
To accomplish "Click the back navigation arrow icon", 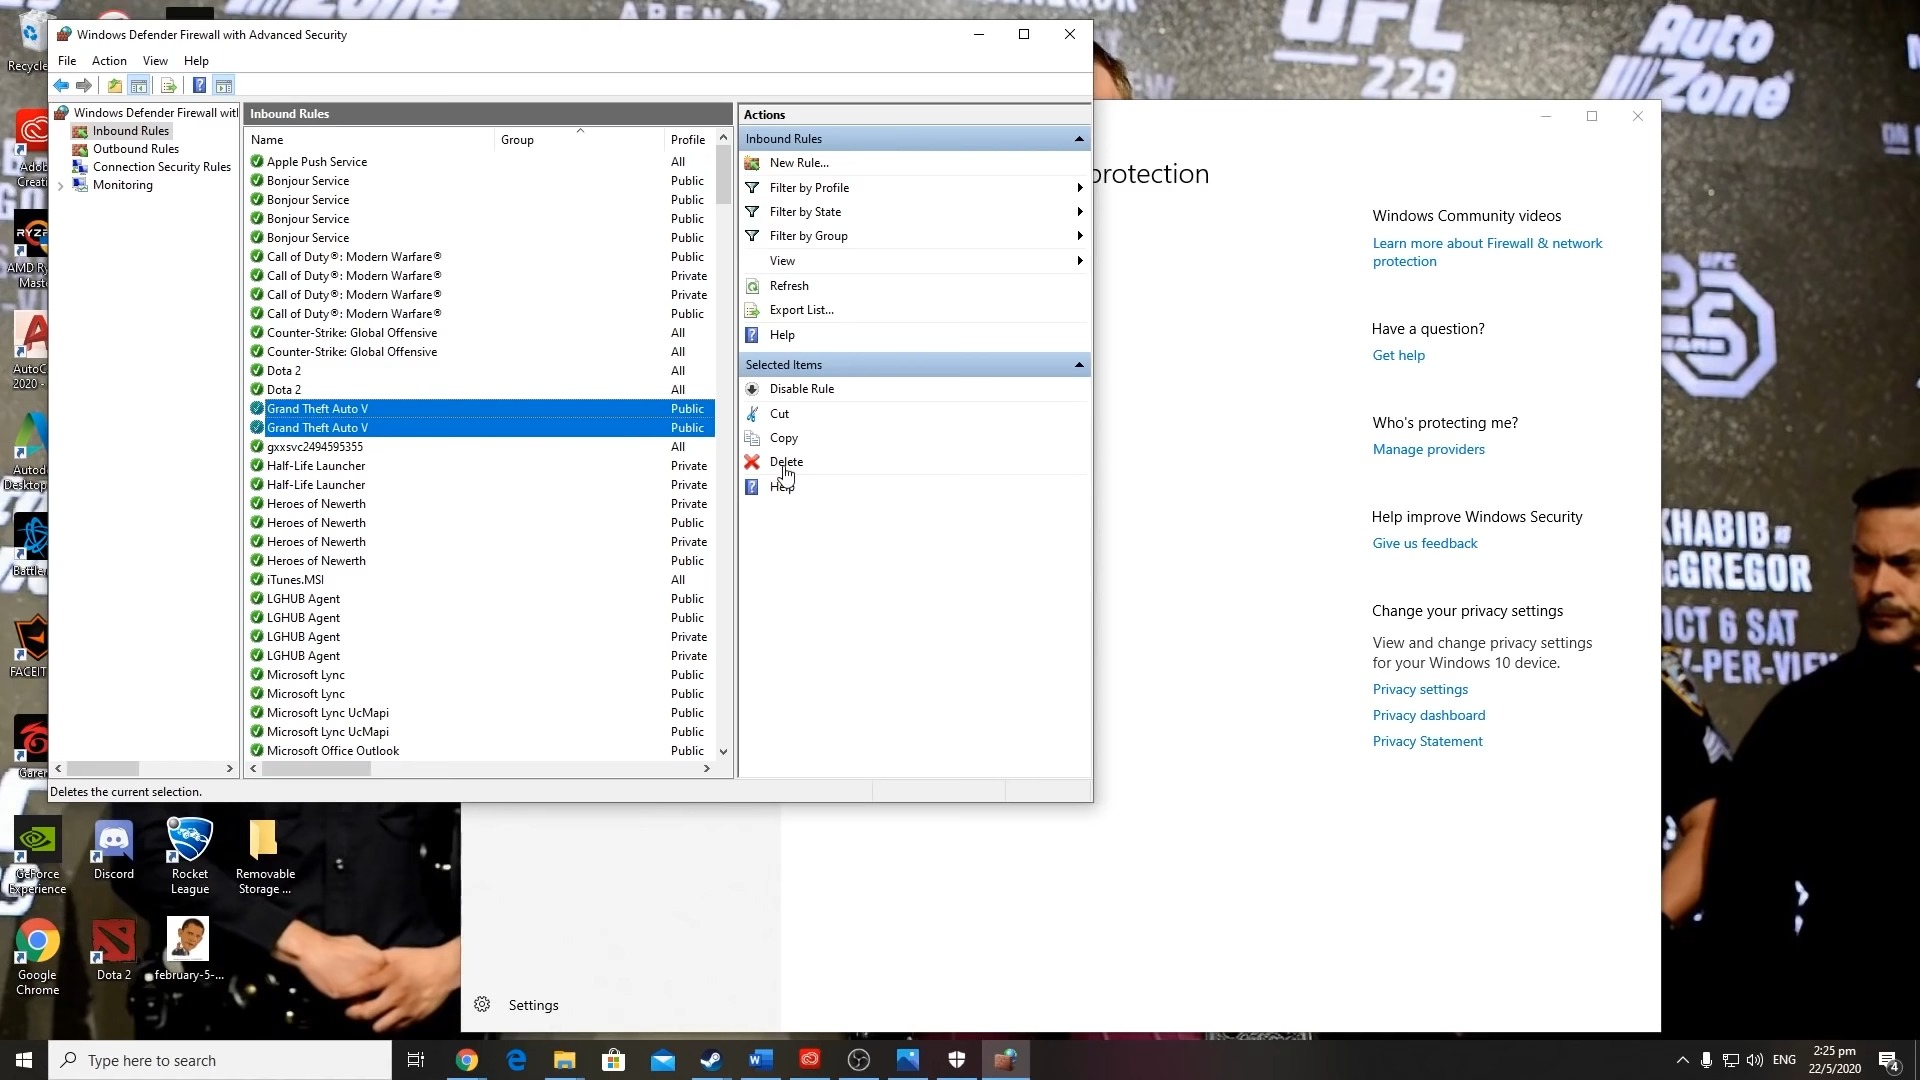I will click(61, 84).
